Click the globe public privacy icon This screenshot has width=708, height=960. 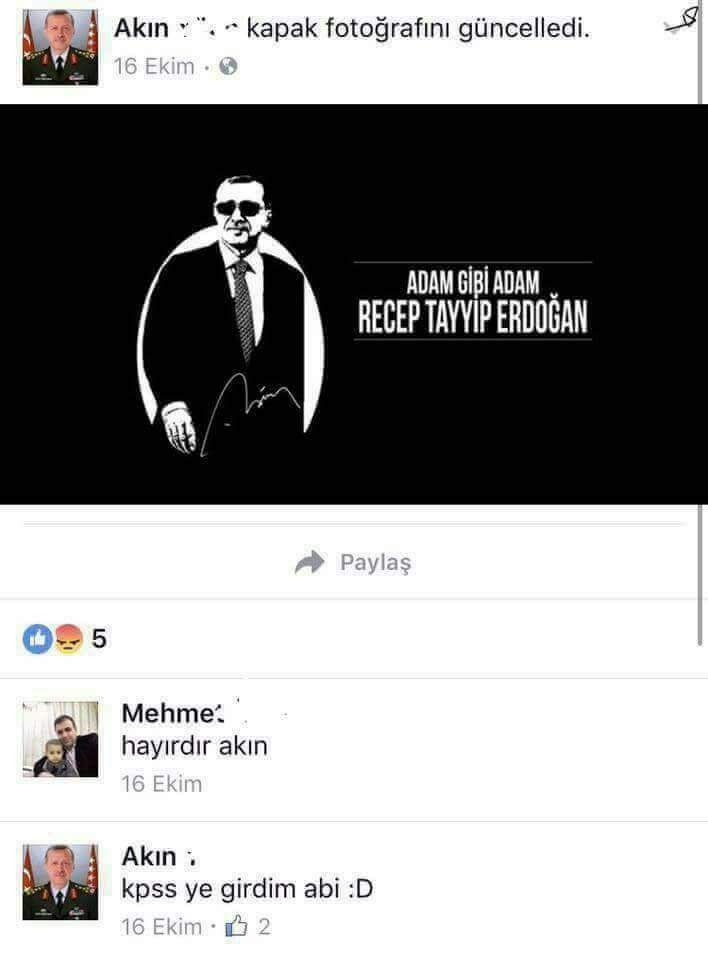click(x=228, y=66)
